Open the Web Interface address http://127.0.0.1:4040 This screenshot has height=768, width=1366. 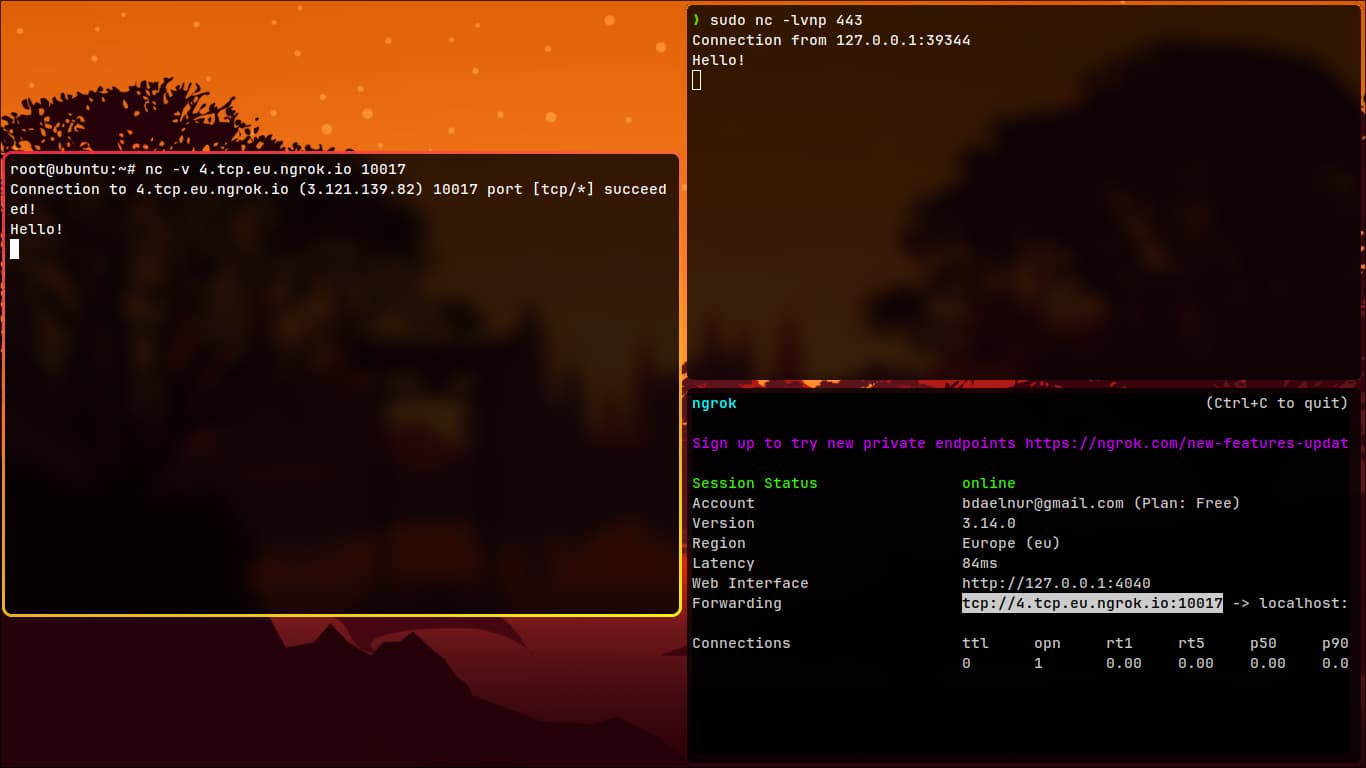1056,583
